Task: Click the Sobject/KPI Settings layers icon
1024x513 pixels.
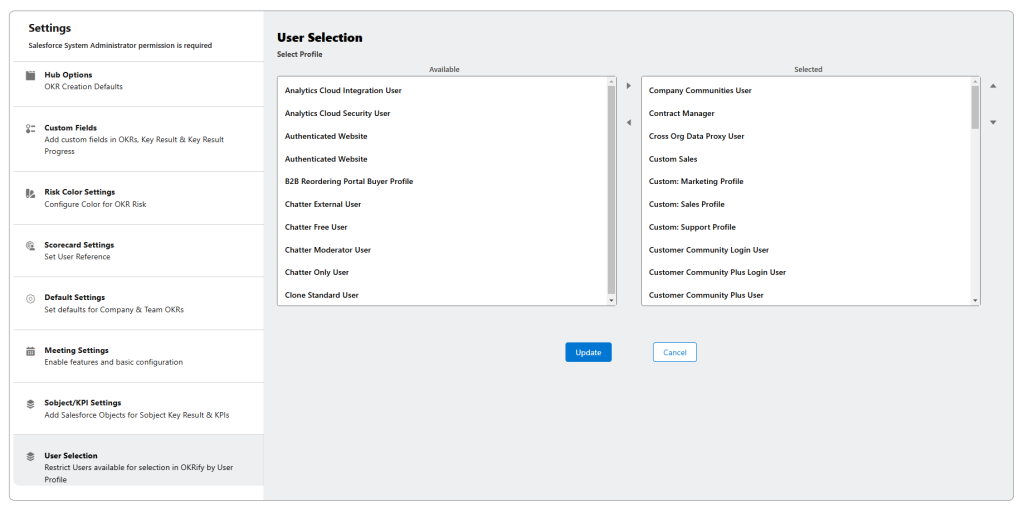Action: (x=30, y=403)
